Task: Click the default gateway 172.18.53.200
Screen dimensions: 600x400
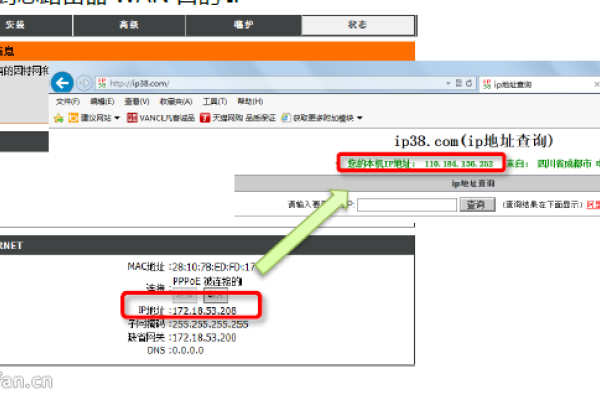Action: click(x=205, y=338)
